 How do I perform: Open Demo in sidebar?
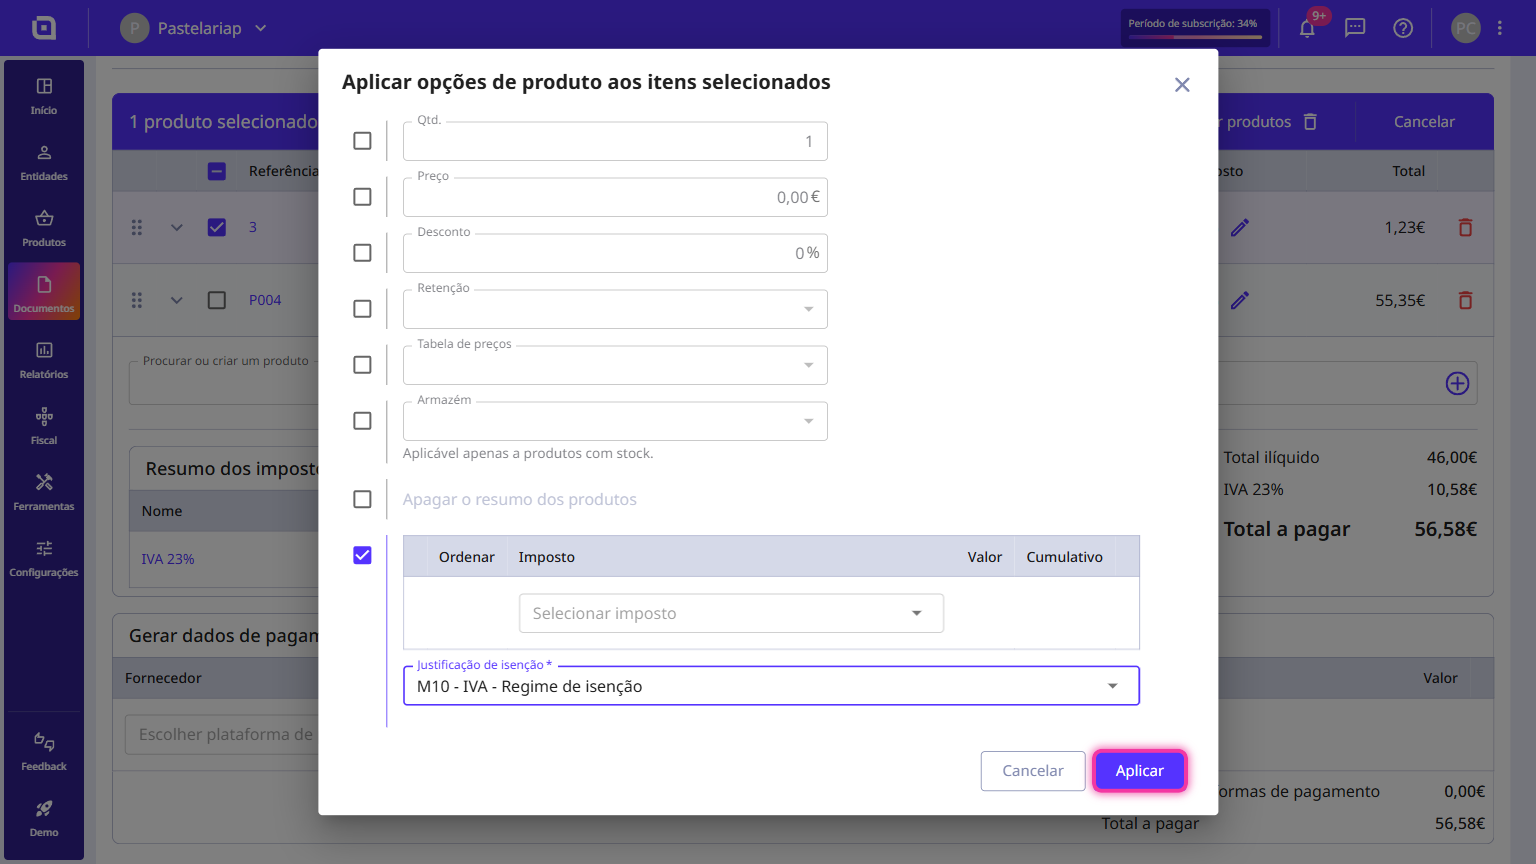(x=44, y=818)
